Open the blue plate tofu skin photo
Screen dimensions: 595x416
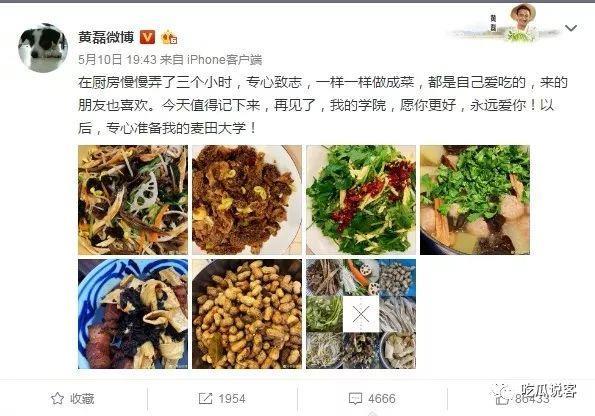click(x=133, y=314)
